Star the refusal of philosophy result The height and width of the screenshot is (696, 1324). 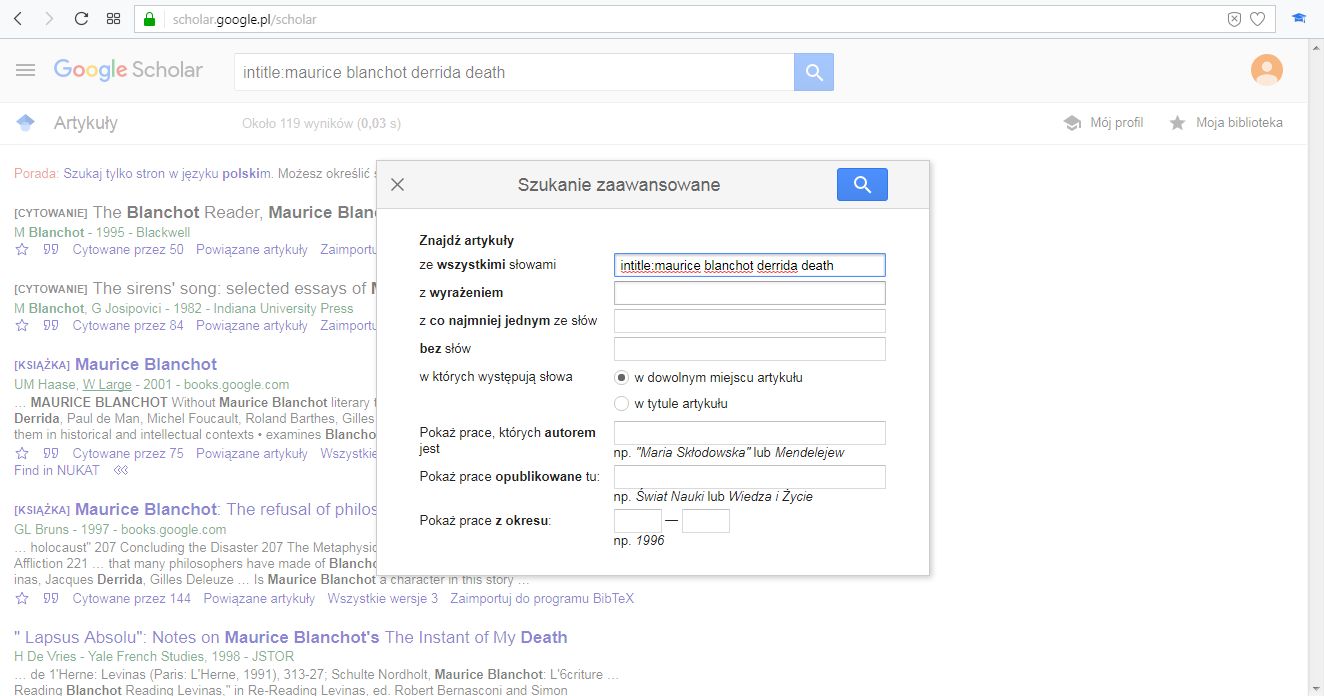[22, 598]
